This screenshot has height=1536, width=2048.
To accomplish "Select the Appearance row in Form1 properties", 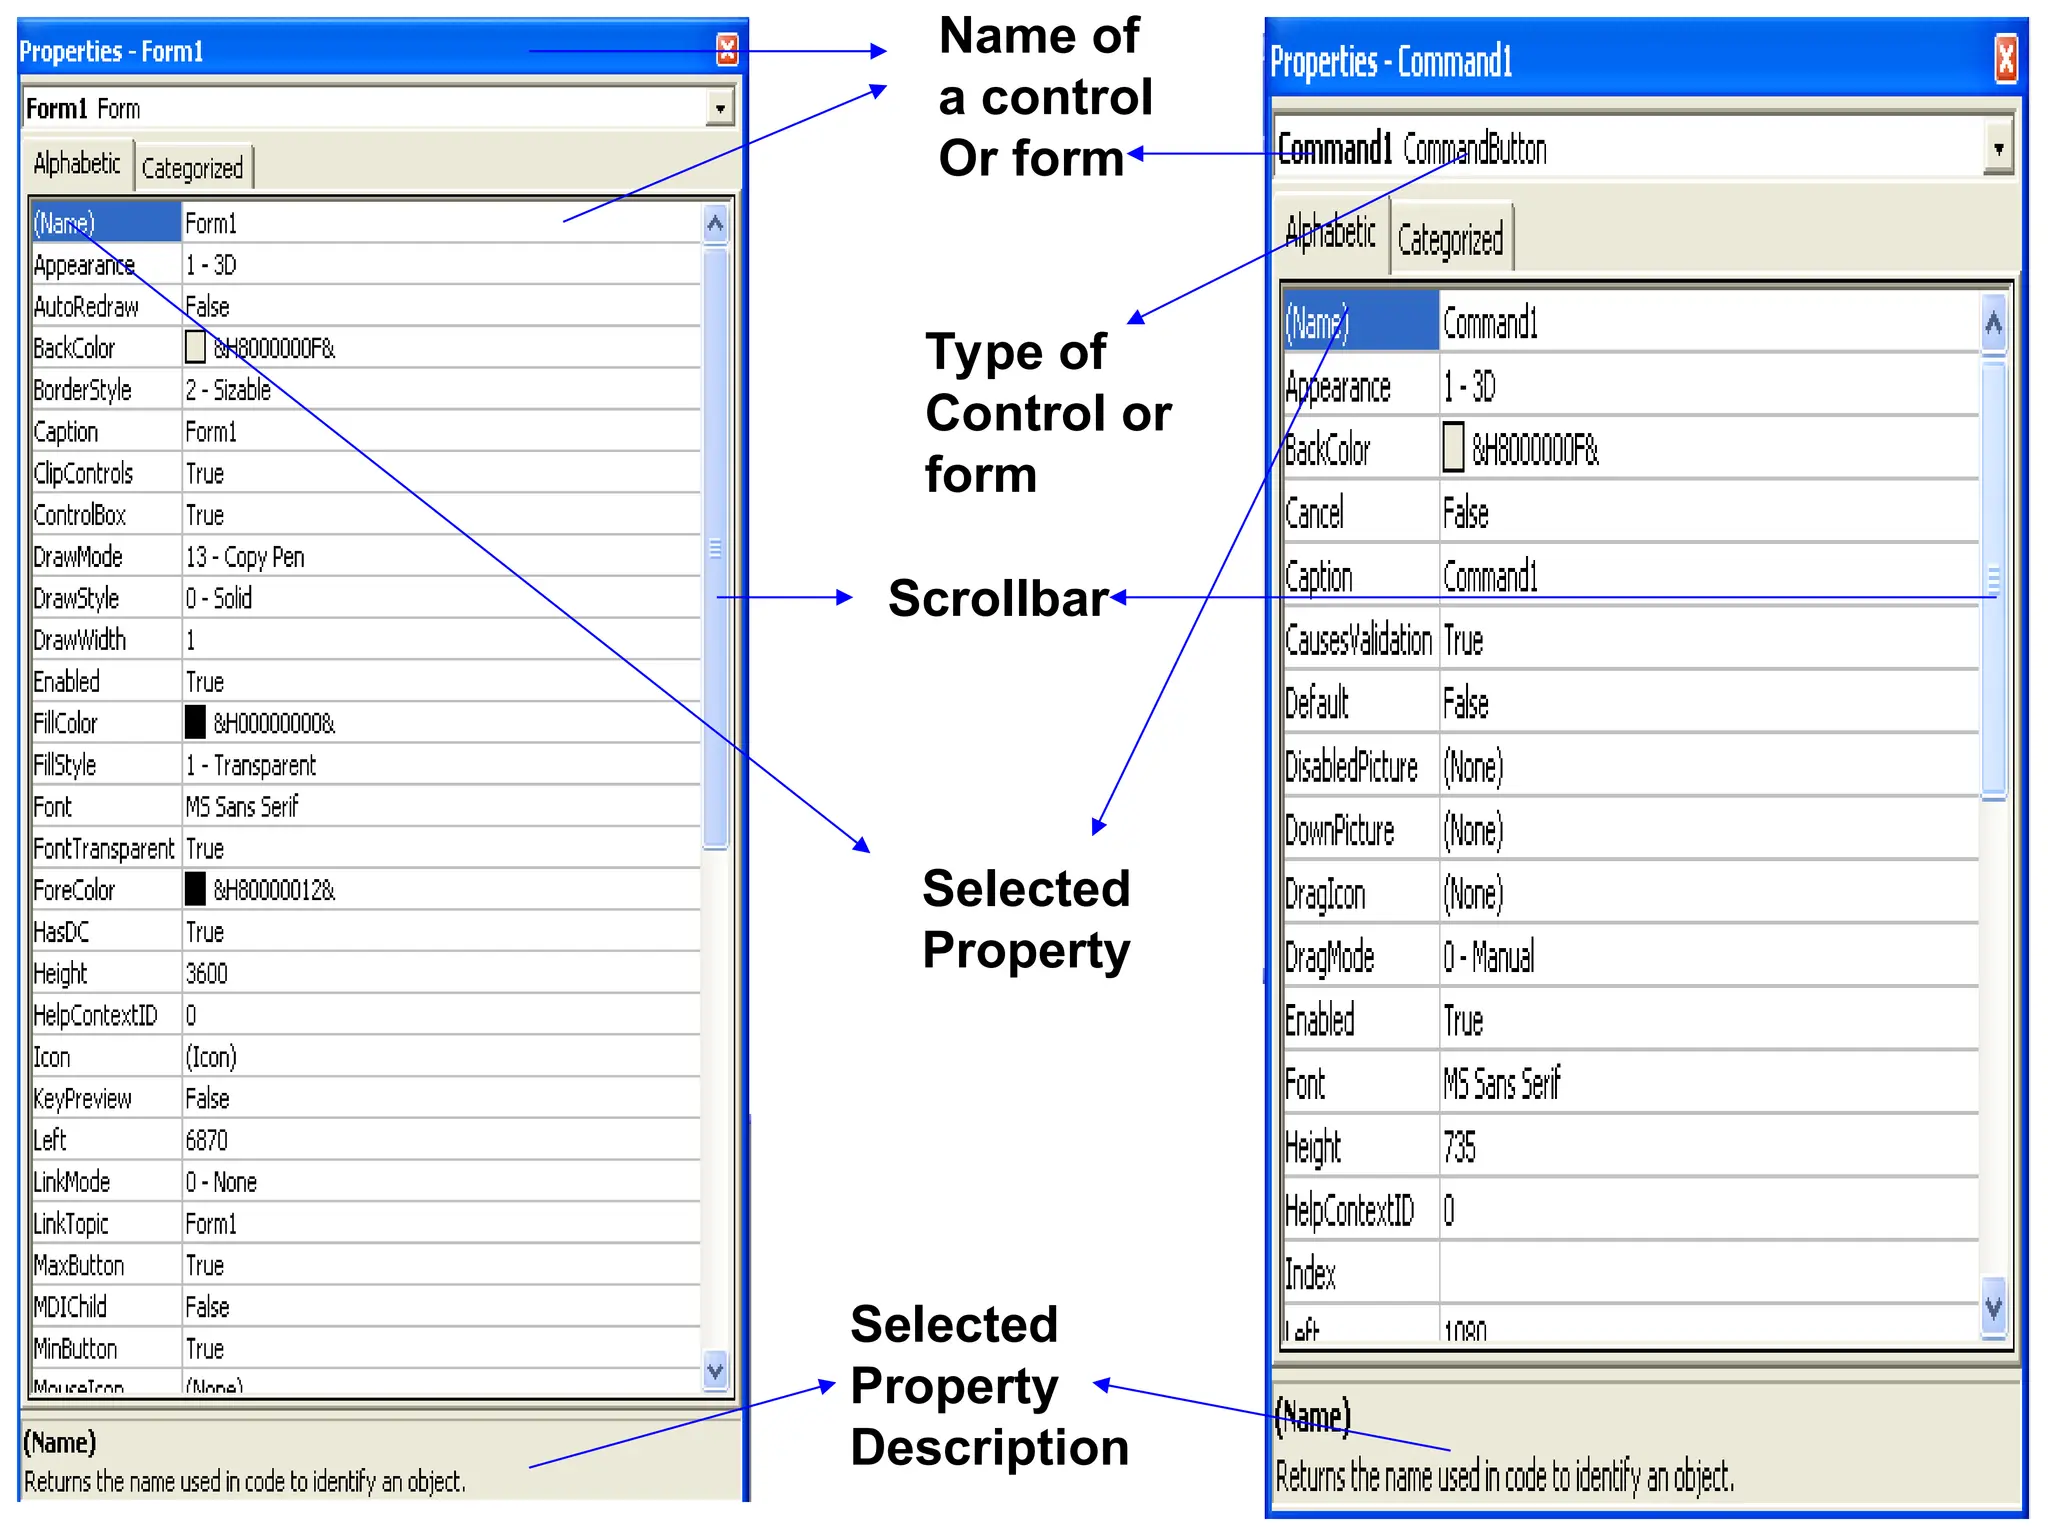I will (x=366, y=265).
